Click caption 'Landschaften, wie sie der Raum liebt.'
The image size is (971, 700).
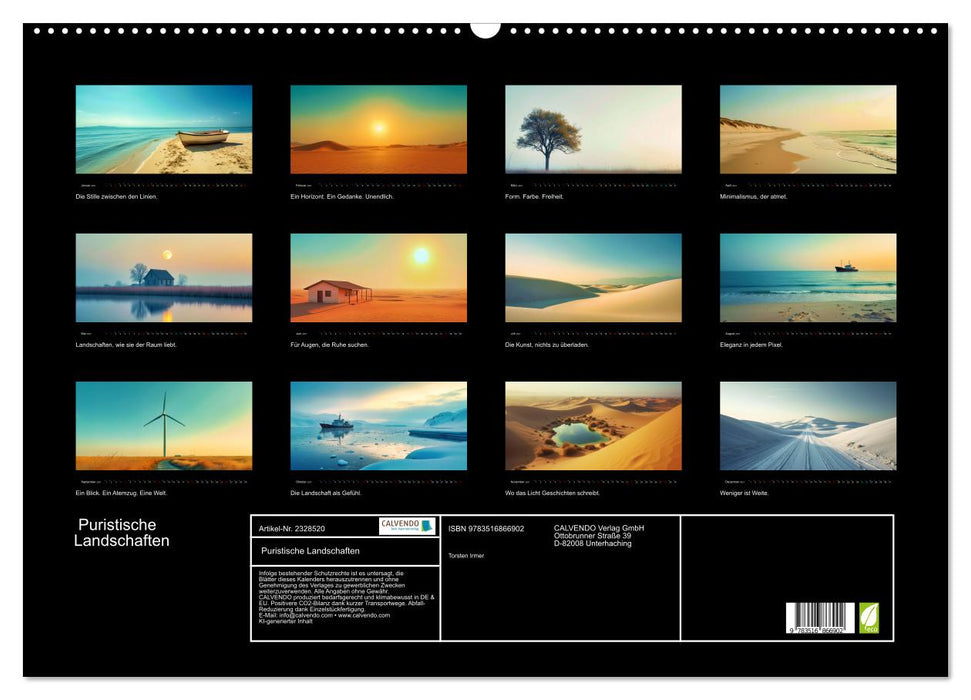(126, 345)
